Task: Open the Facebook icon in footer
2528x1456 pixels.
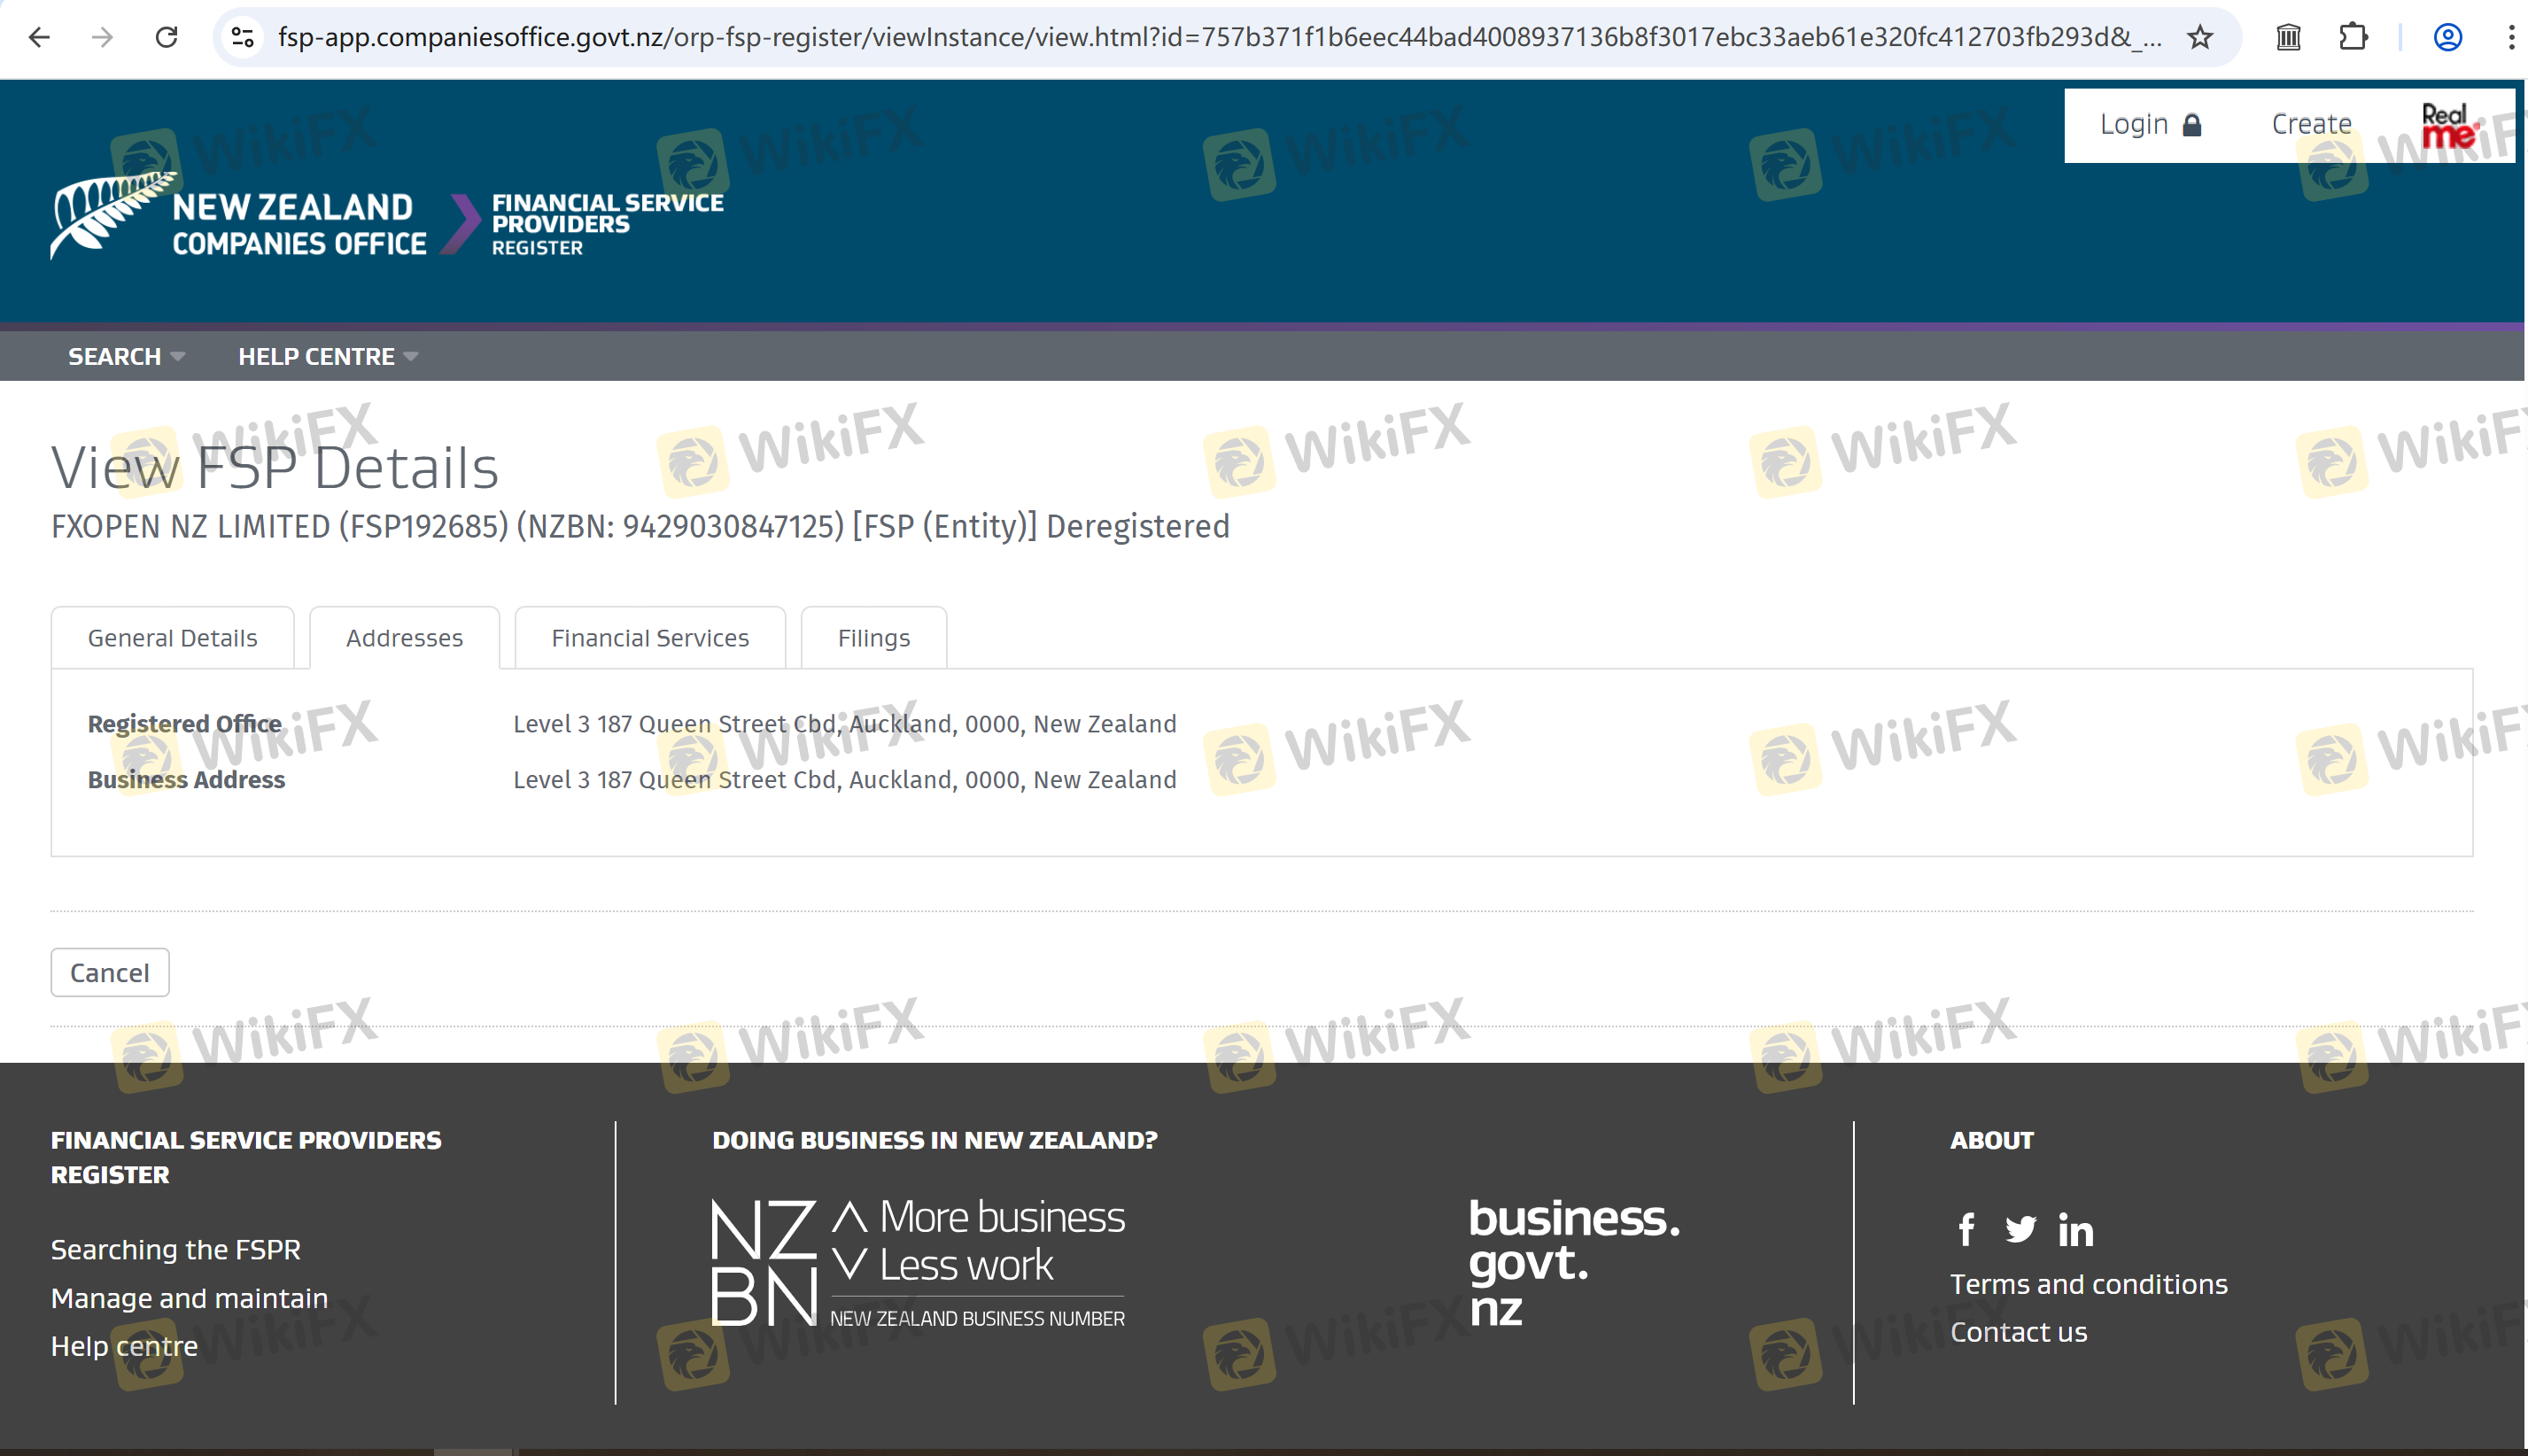Action: point(1966,1229)
